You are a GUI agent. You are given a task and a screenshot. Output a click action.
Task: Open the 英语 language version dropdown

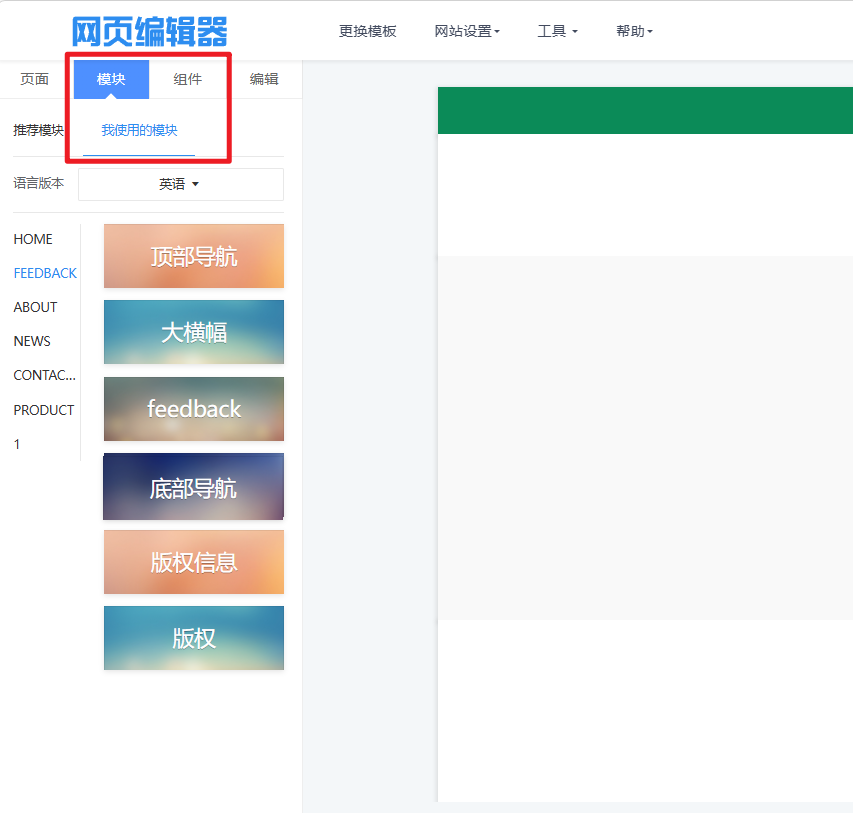pos(180,184)
